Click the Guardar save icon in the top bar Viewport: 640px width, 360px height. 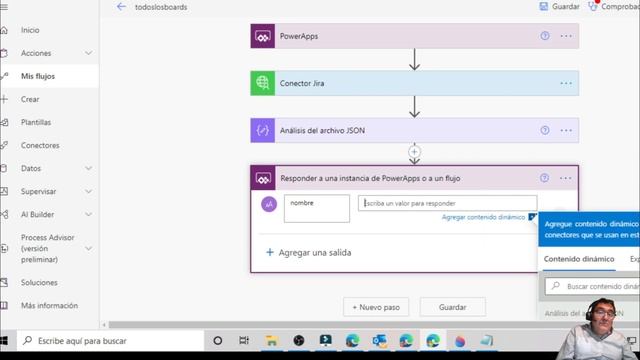point(544,7)
